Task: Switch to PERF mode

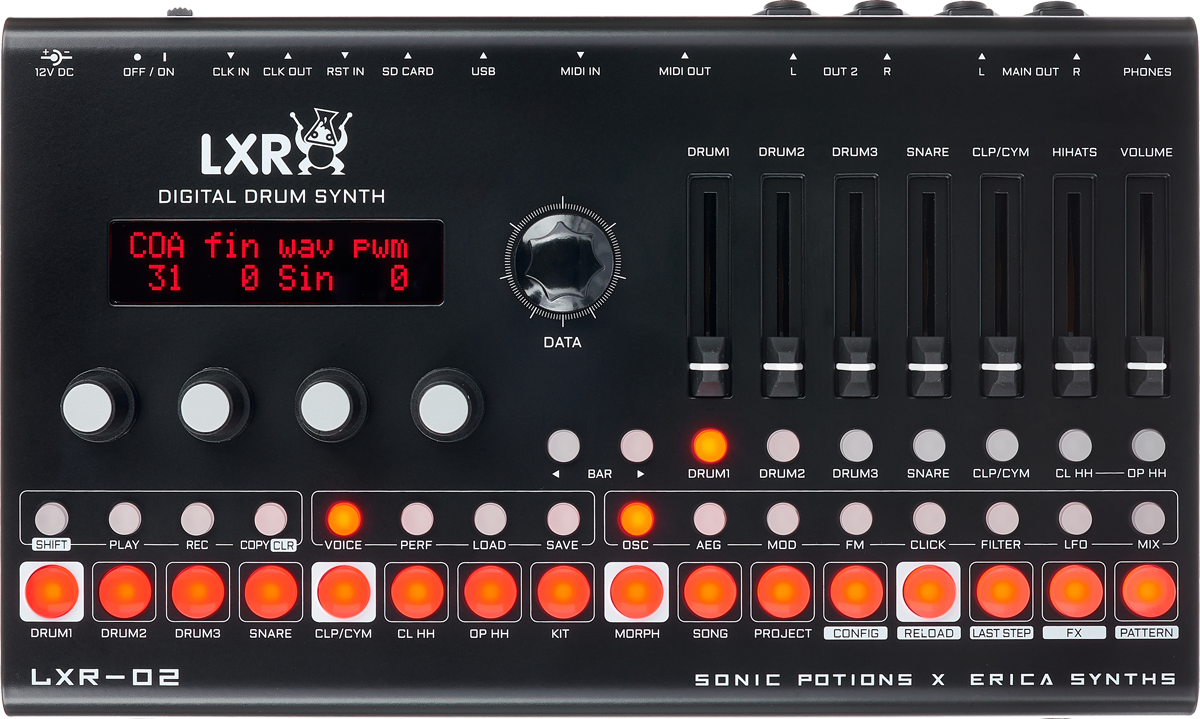Action: pyautogui.click(x=417, y=518)
